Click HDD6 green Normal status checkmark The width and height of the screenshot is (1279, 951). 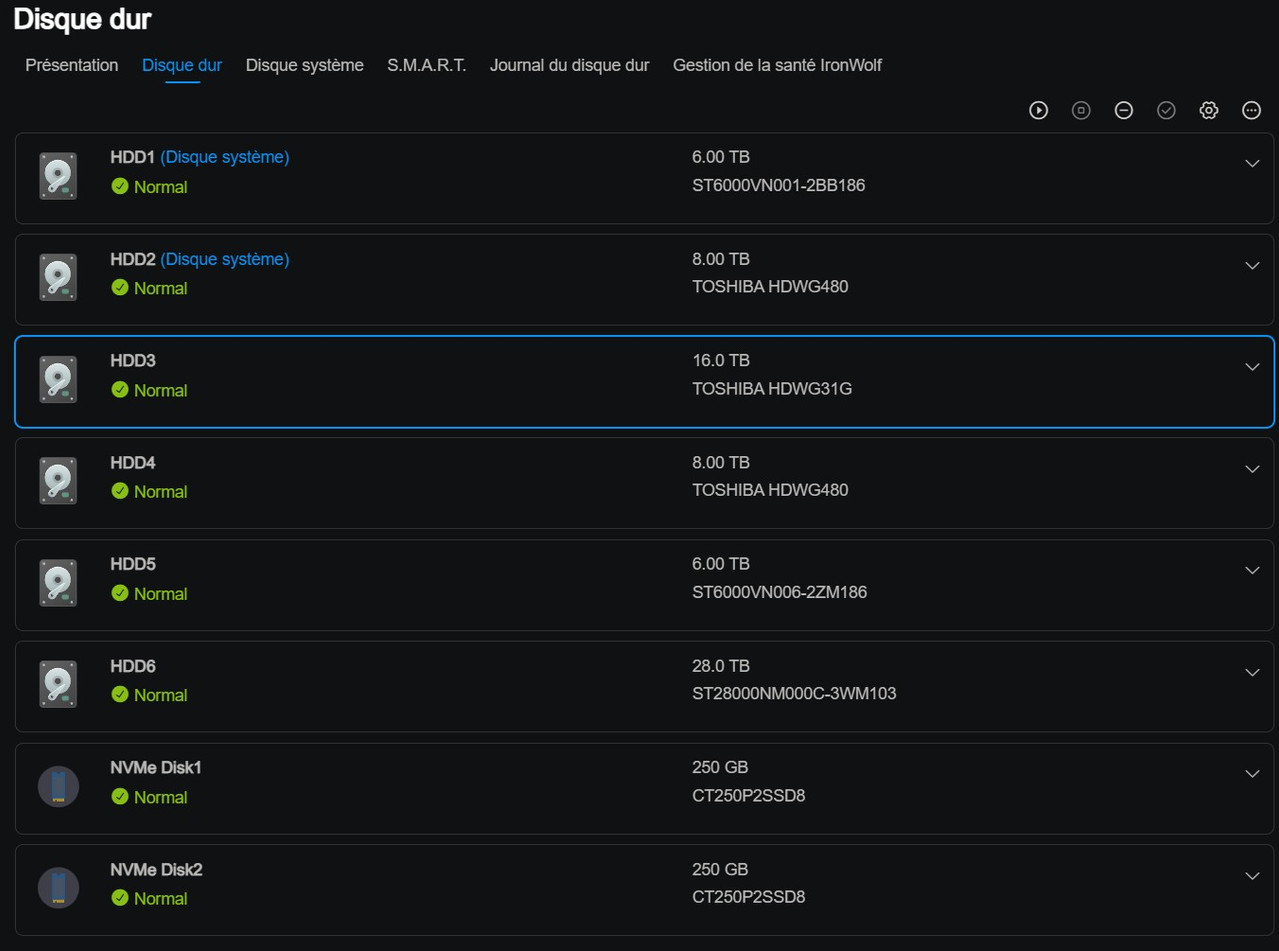[120, 694]
